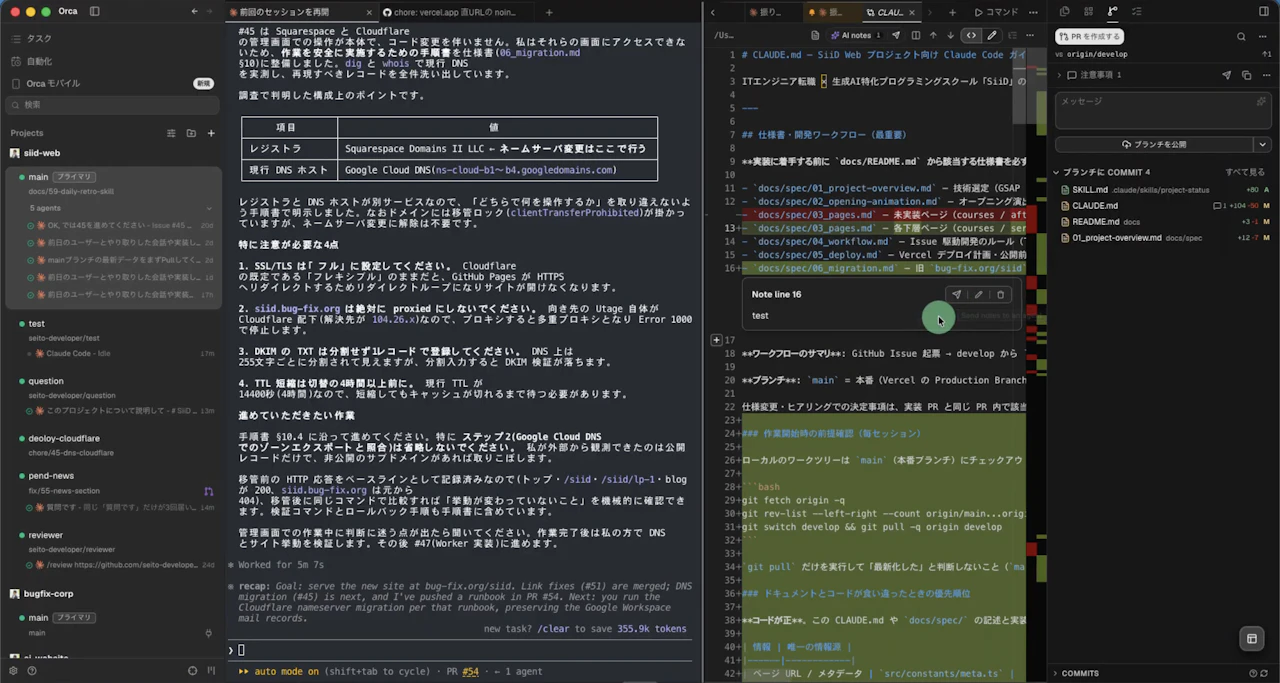
Task: Open the grid panel icon in right sidebar
Action: click(x=1088, y=11)
